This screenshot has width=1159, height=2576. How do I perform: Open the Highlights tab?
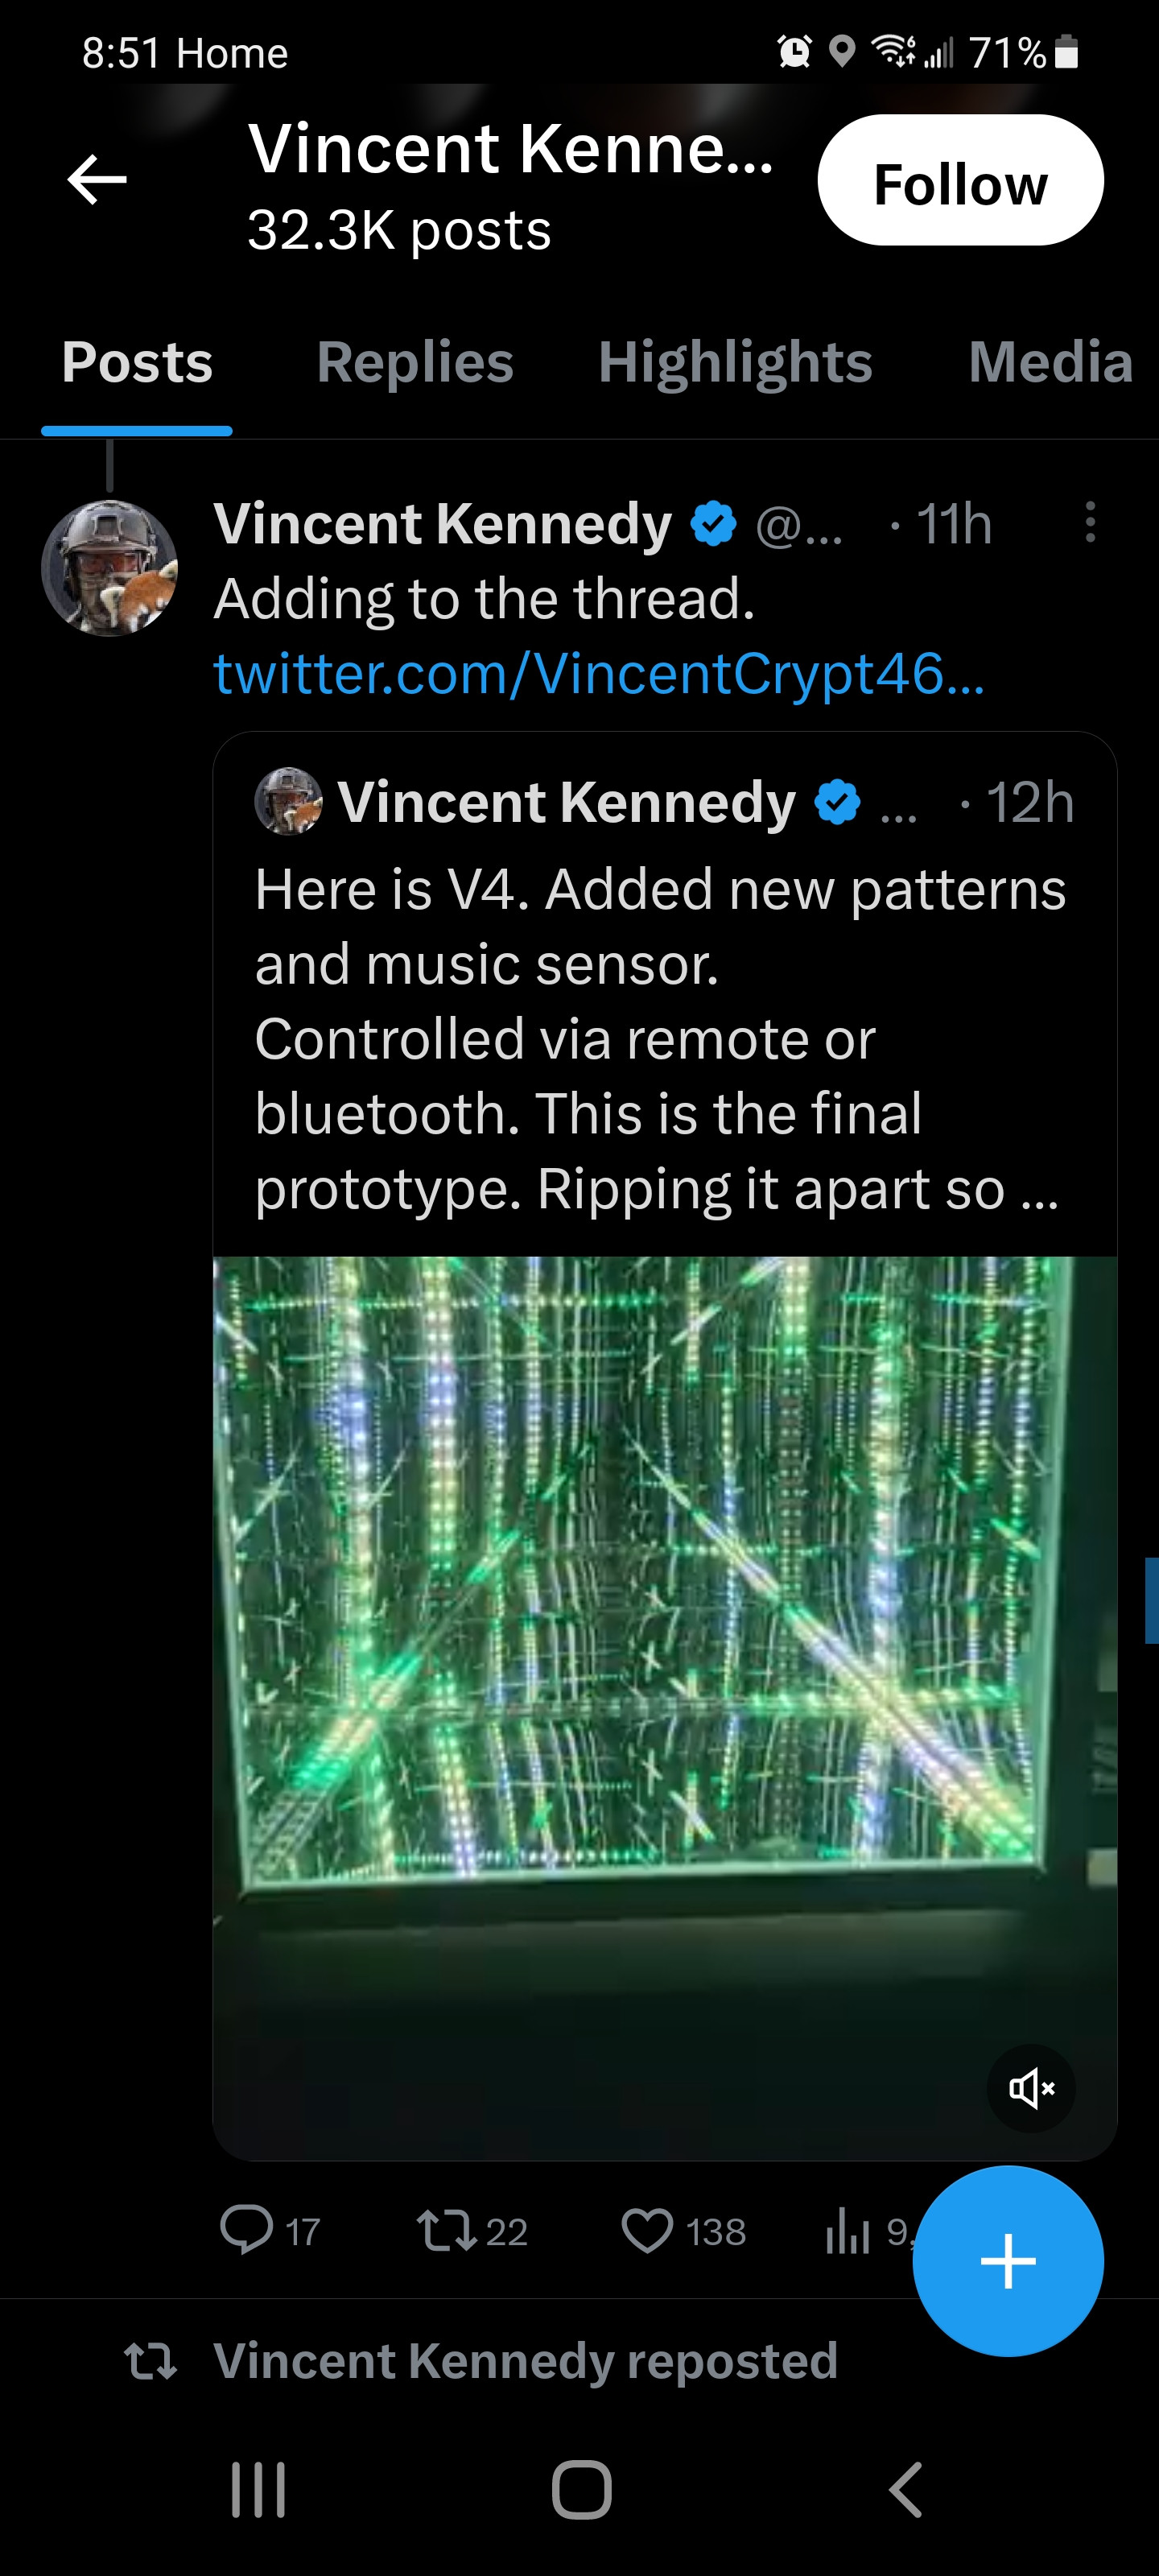pos(735,362)
